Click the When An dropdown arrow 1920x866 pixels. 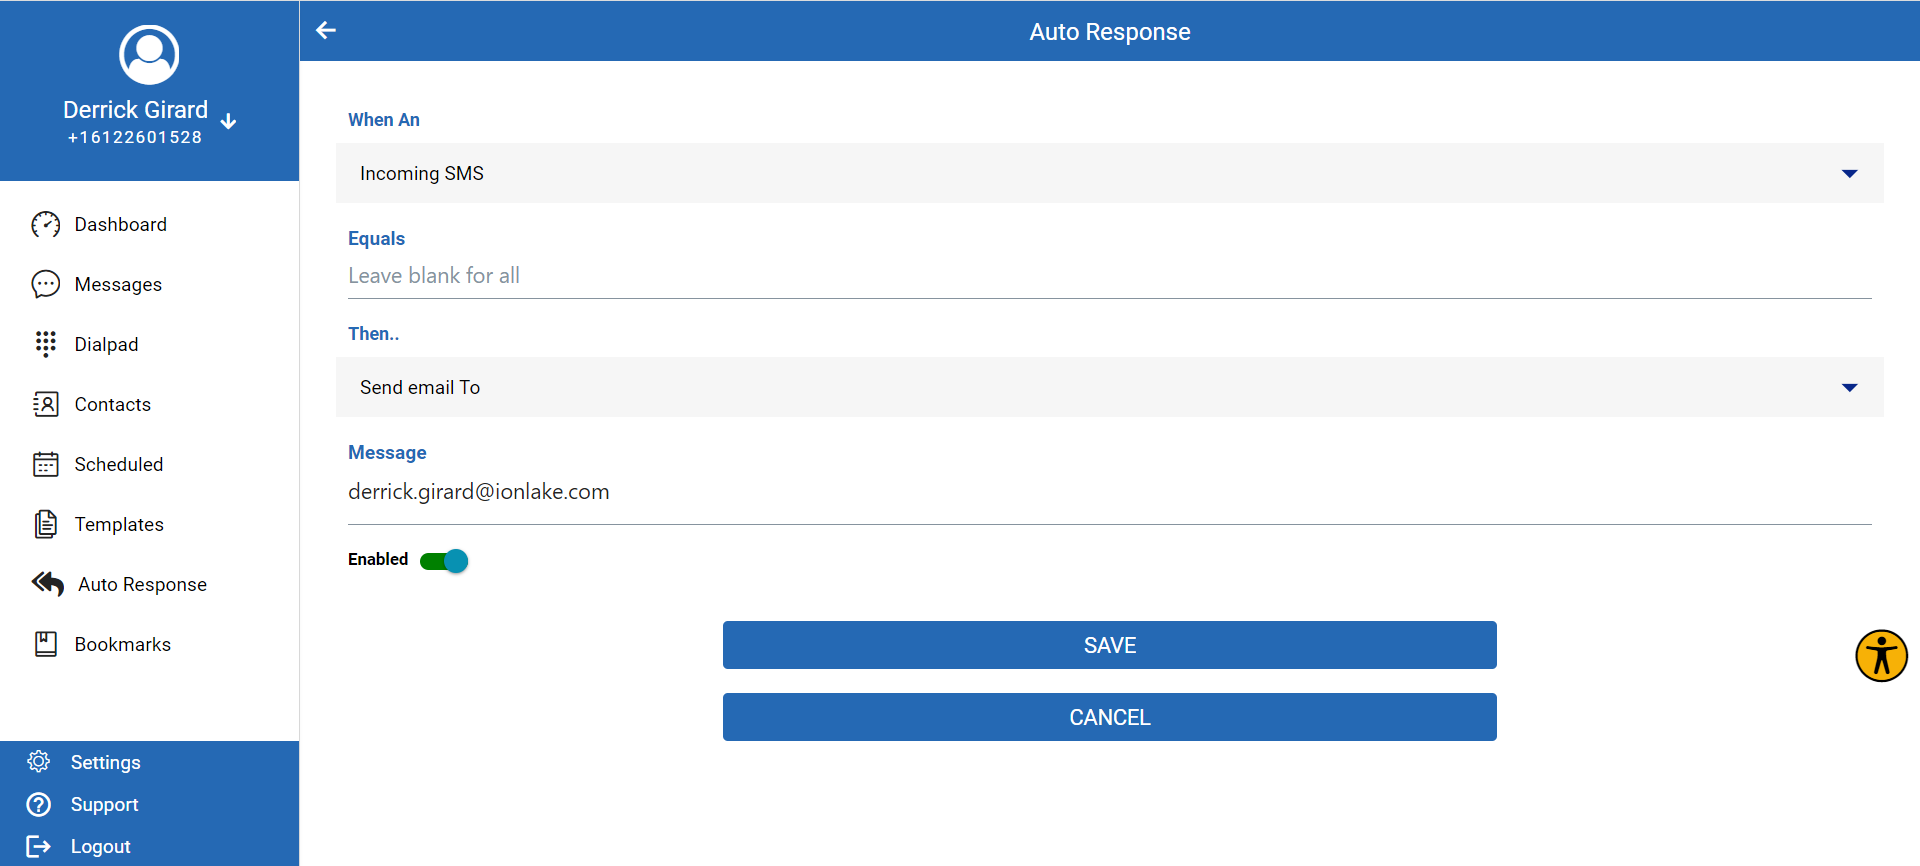pyautogui.click(x=1849, y=174)
